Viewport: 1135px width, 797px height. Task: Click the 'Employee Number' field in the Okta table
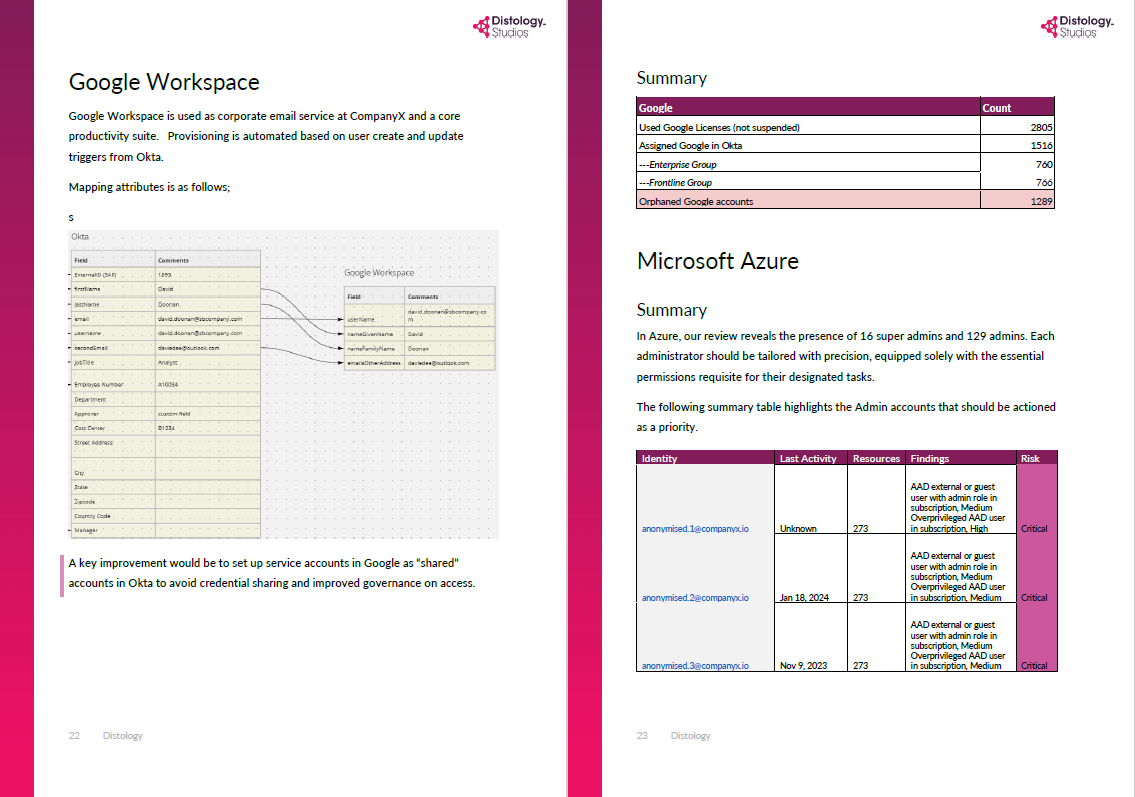(98, 384)
